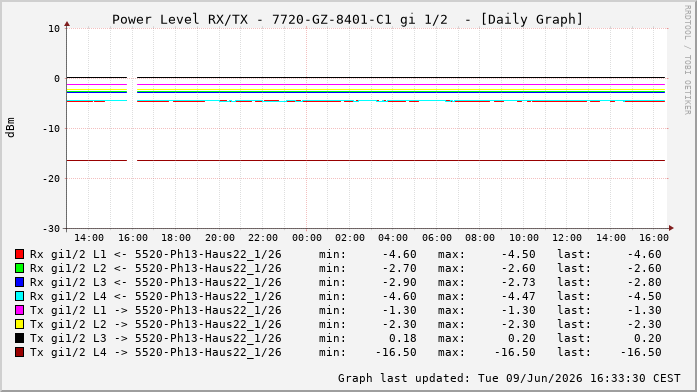The height and width of the screenshot is (392, 697).
Task: Click the cyan Rx L4 legend swatch
Action: (20, 296)
